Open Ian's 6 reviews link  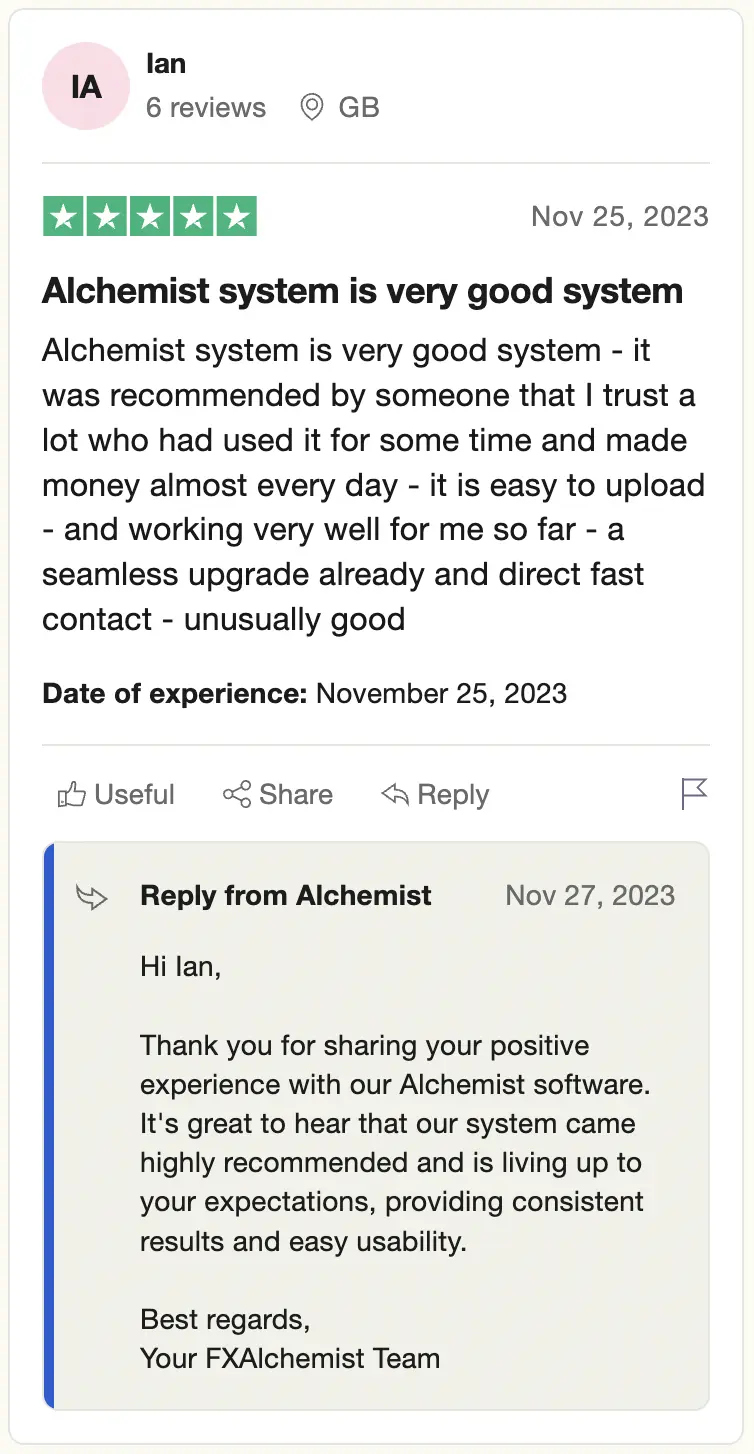(206, 107)
